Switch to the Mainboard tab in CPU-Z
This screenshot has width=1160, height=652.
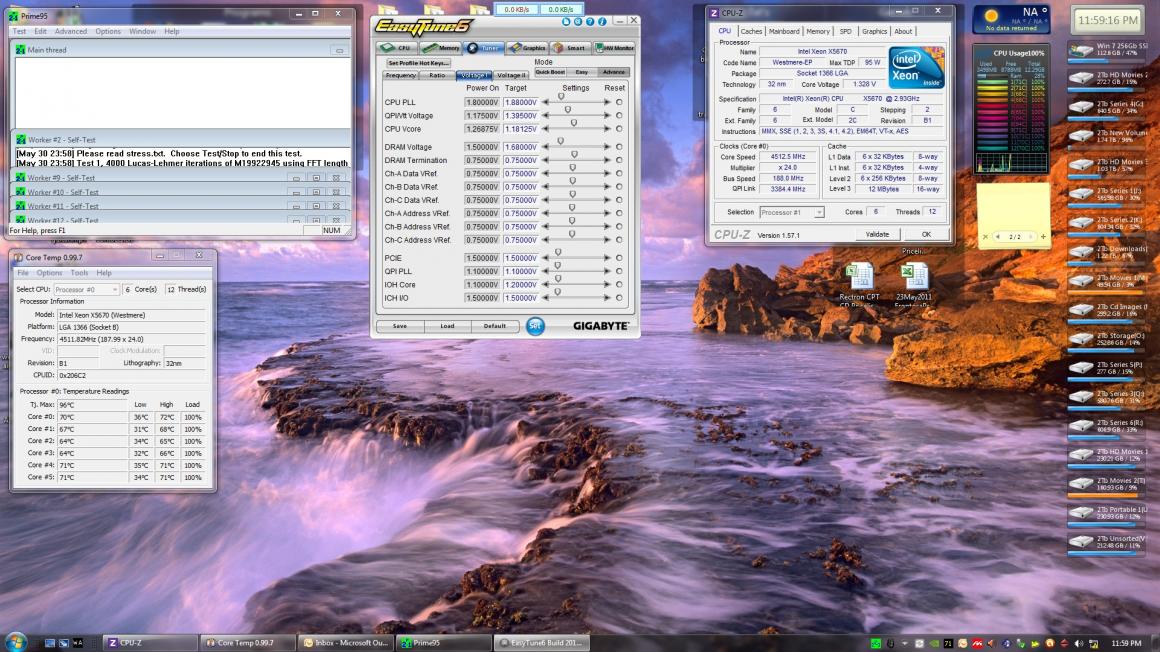click(784, 31)
